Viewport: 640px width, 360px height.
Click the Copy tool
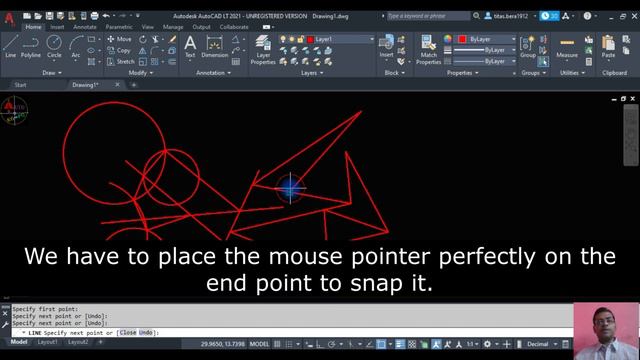pyautogui.click(x=119, y=51)
